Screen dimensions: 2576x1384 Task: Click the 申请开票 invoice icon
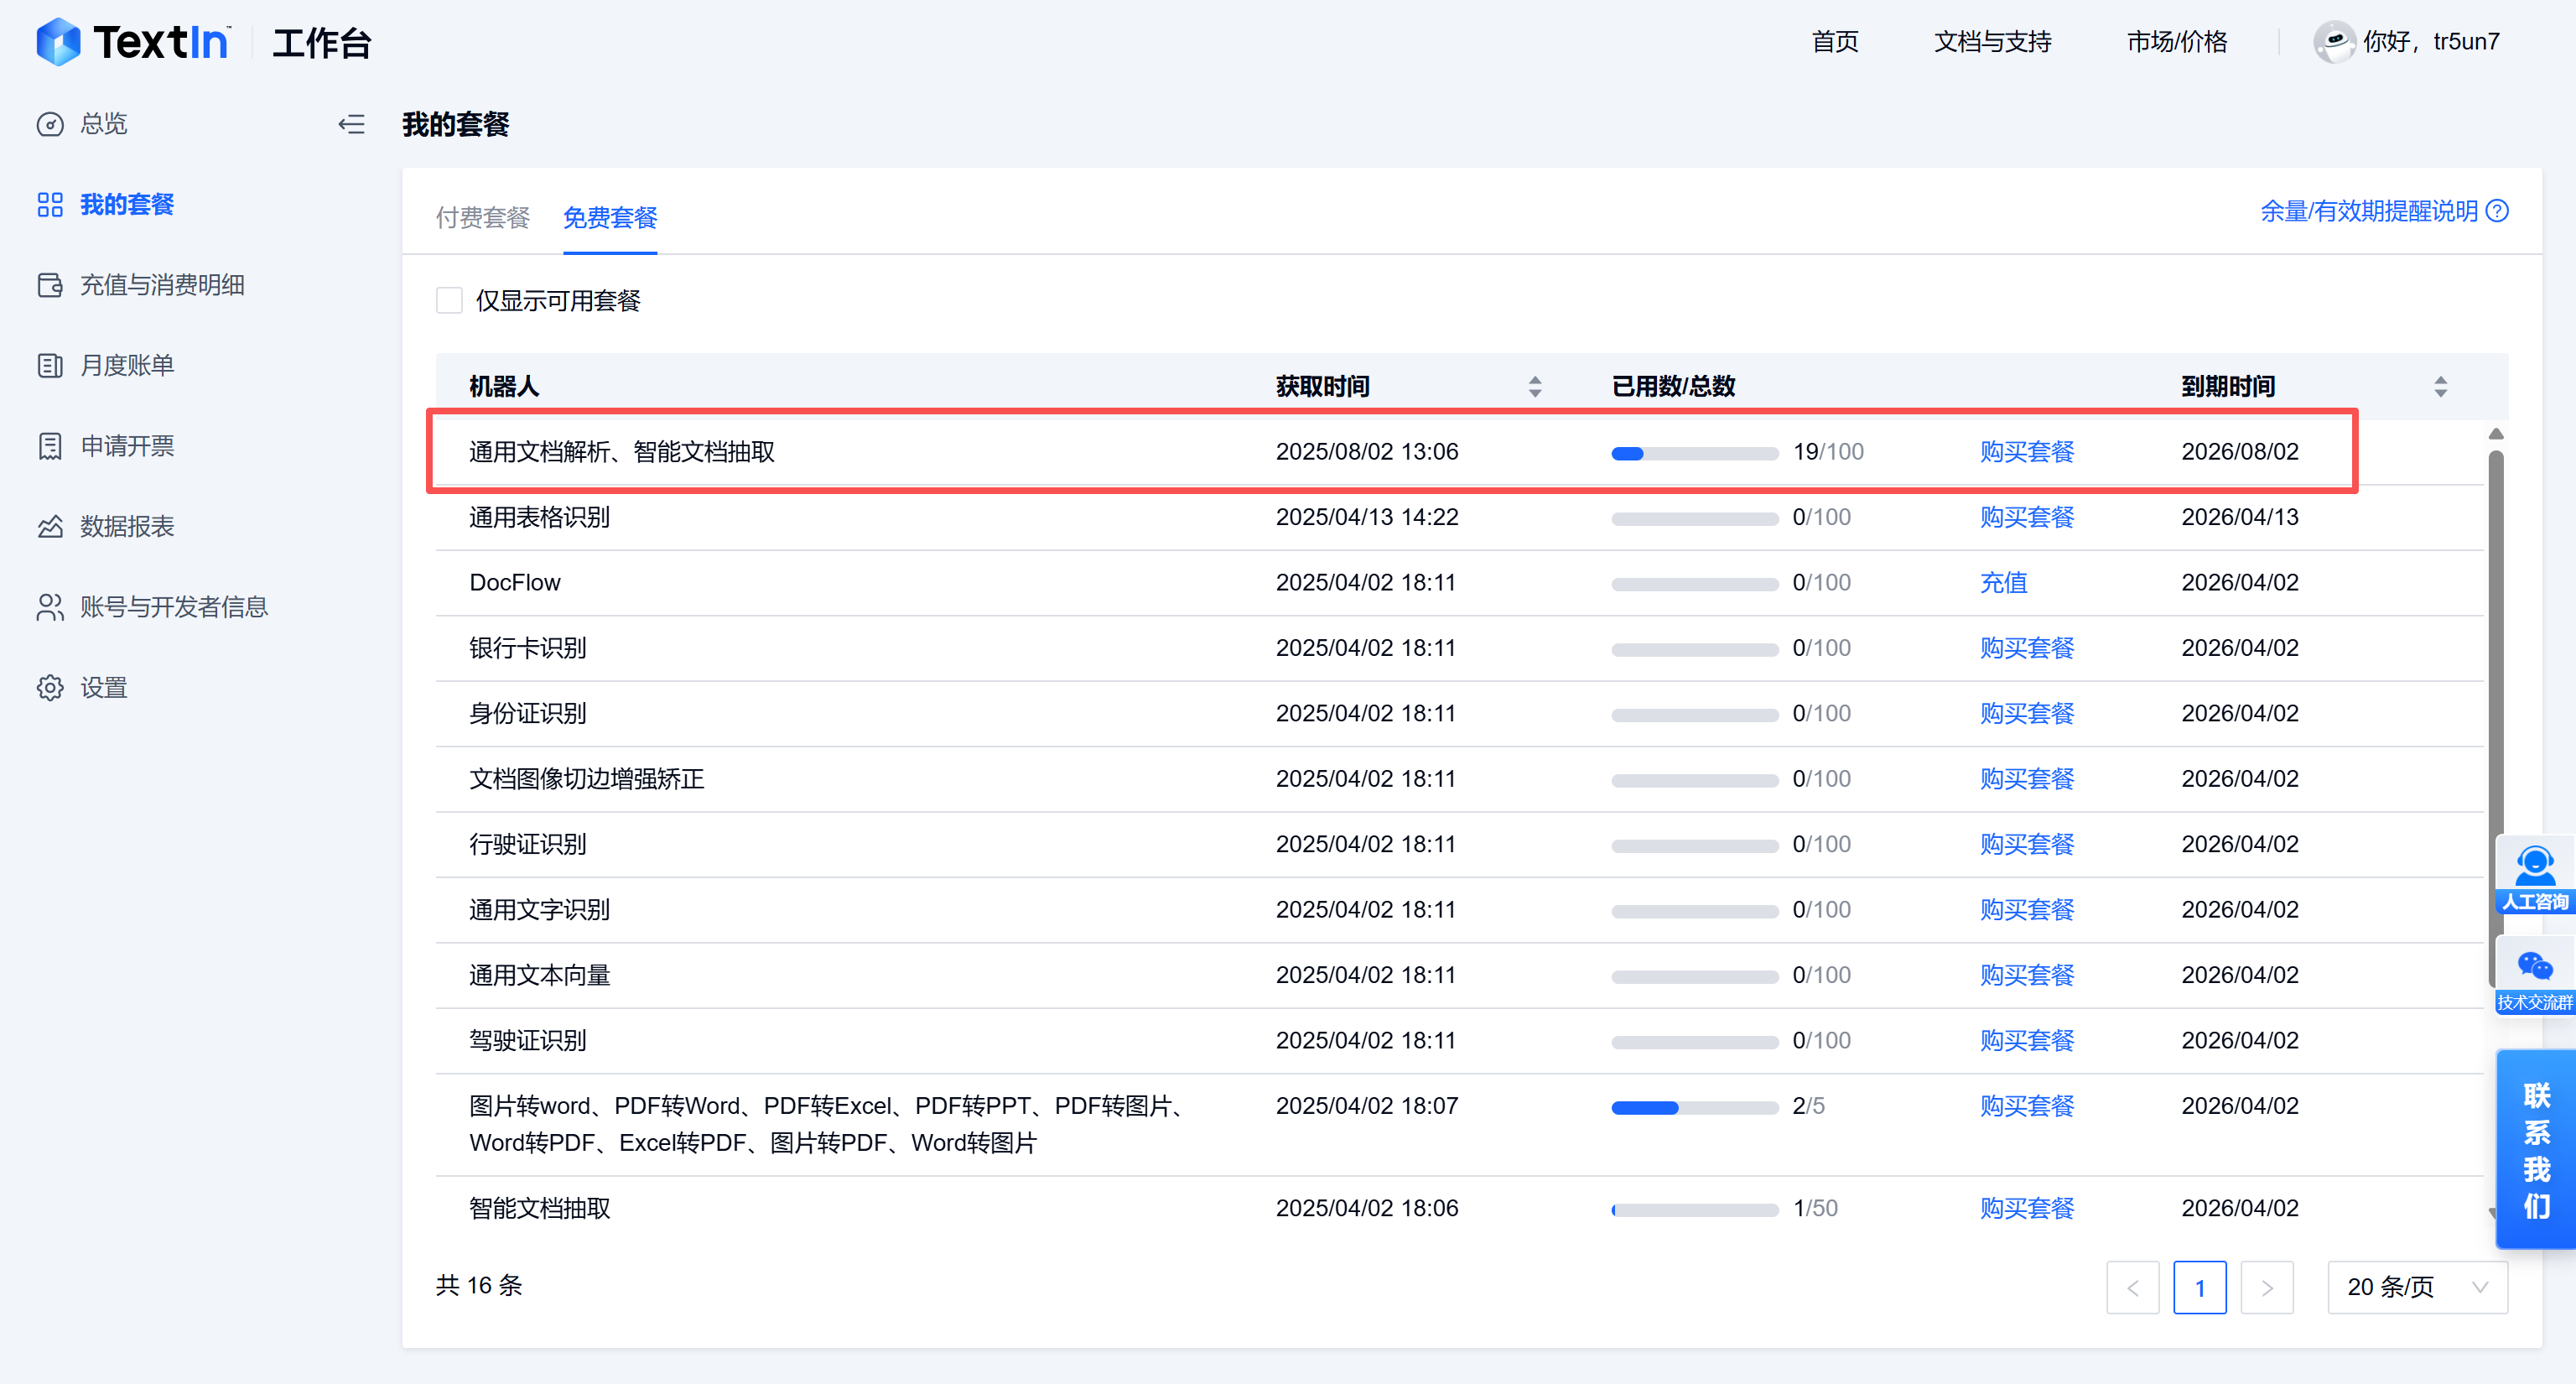(x=50, y=446)
